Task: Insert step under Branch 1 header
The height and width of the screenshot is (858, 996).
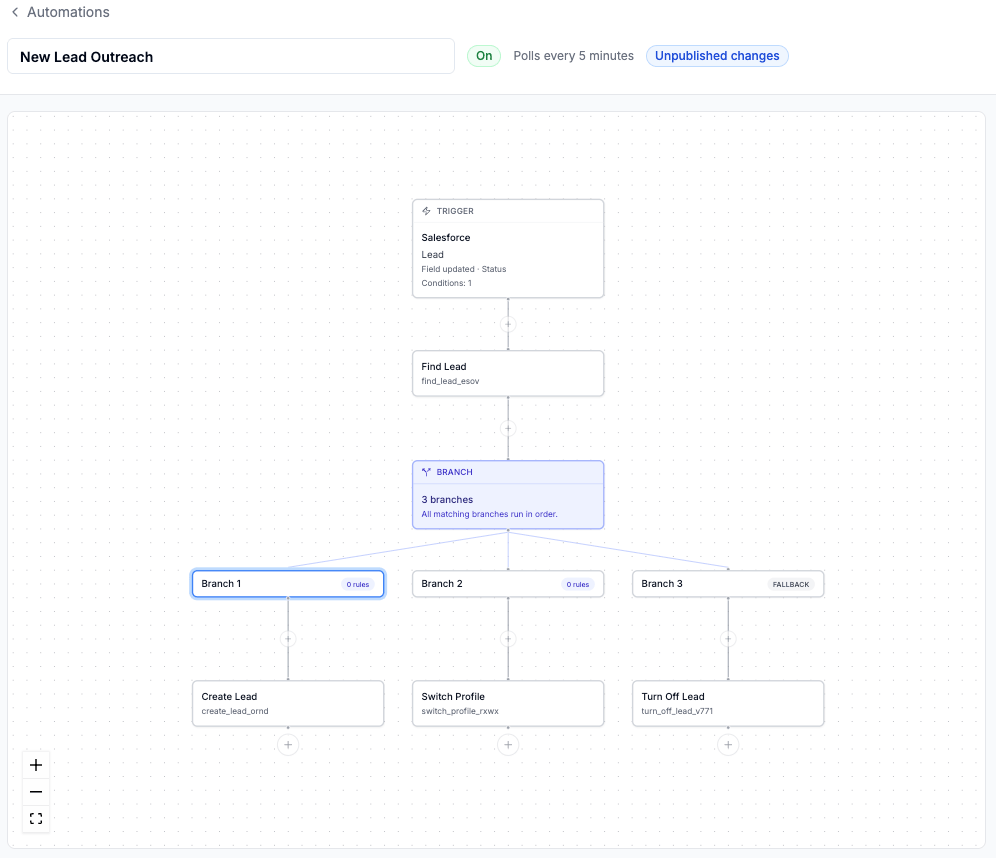Action: tap(288, 639)
